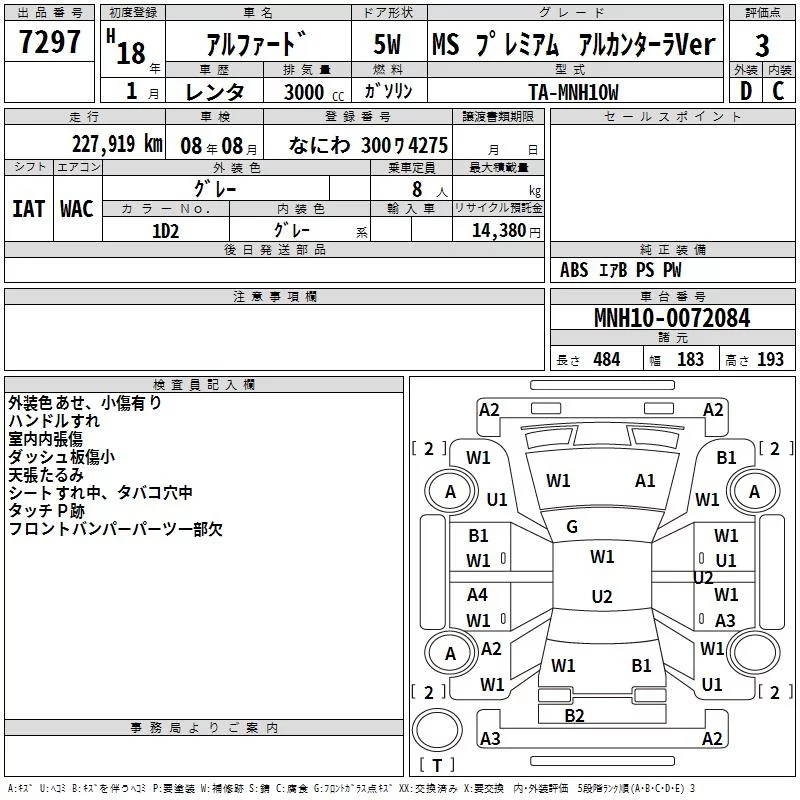Select door shape value 5W

coord(388,44)
